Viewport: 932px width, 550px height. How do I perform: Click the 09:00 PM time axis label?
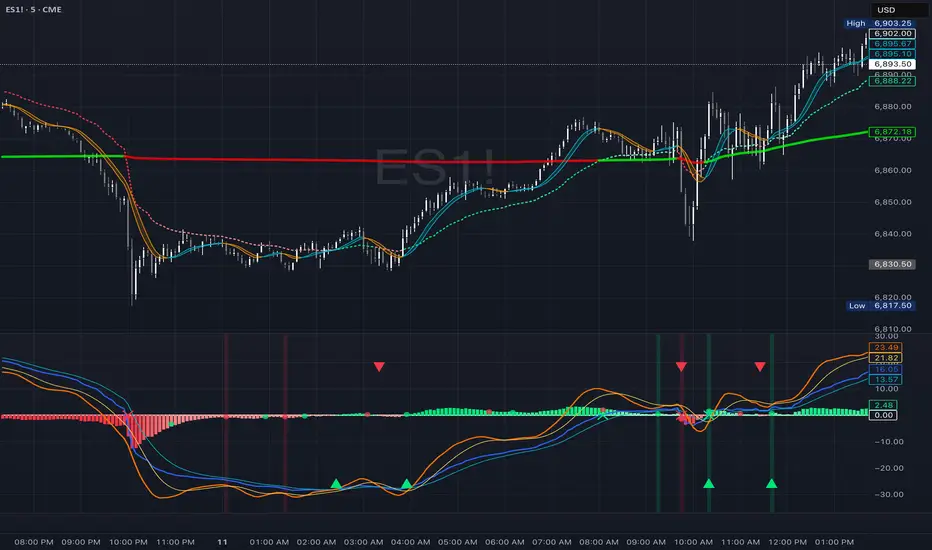click(x=81, y=542)
